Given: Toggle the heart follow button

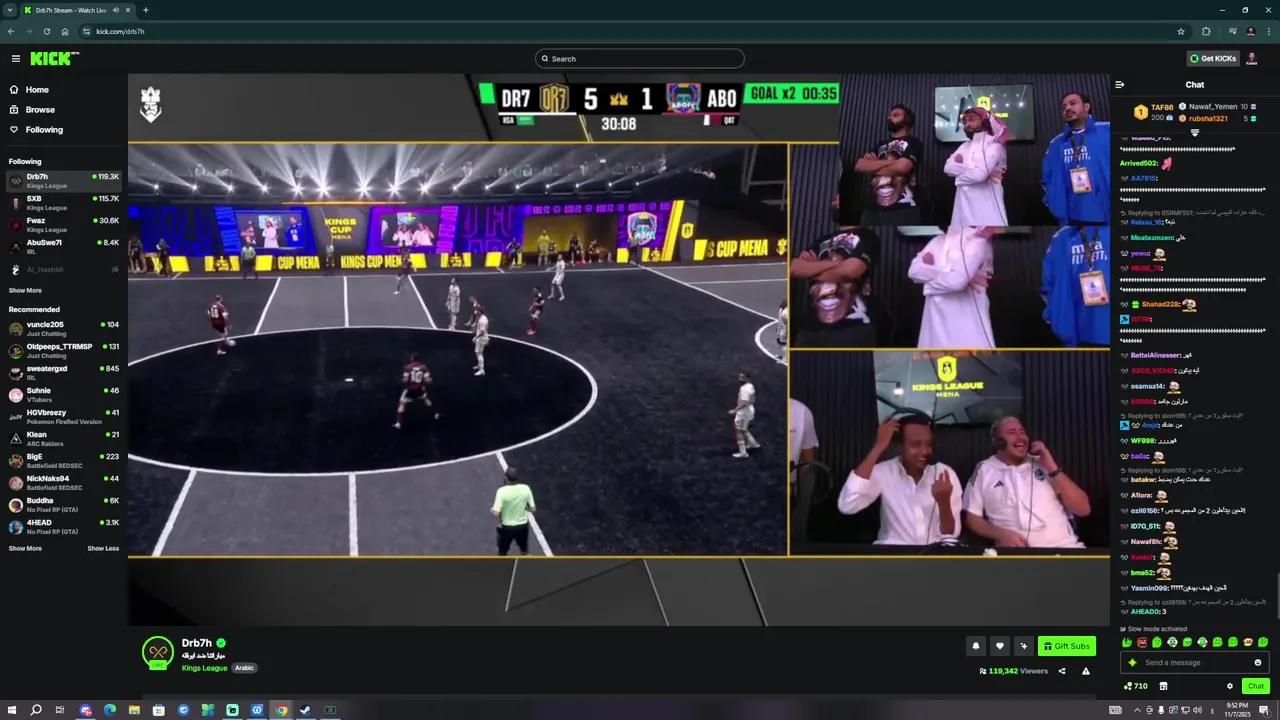Looking at the screenshot, I should pos(999,646).
